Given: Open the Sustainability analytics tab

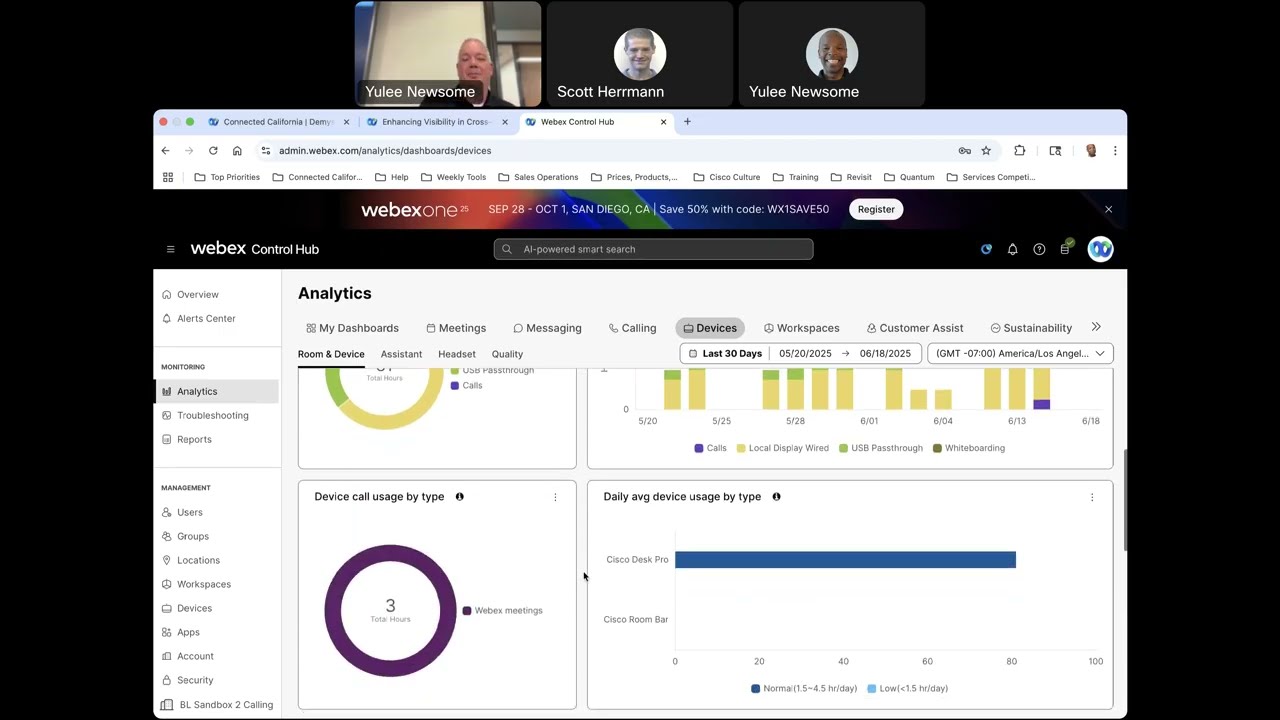Looking at the screenshot, I should (x=1031, y=328).
